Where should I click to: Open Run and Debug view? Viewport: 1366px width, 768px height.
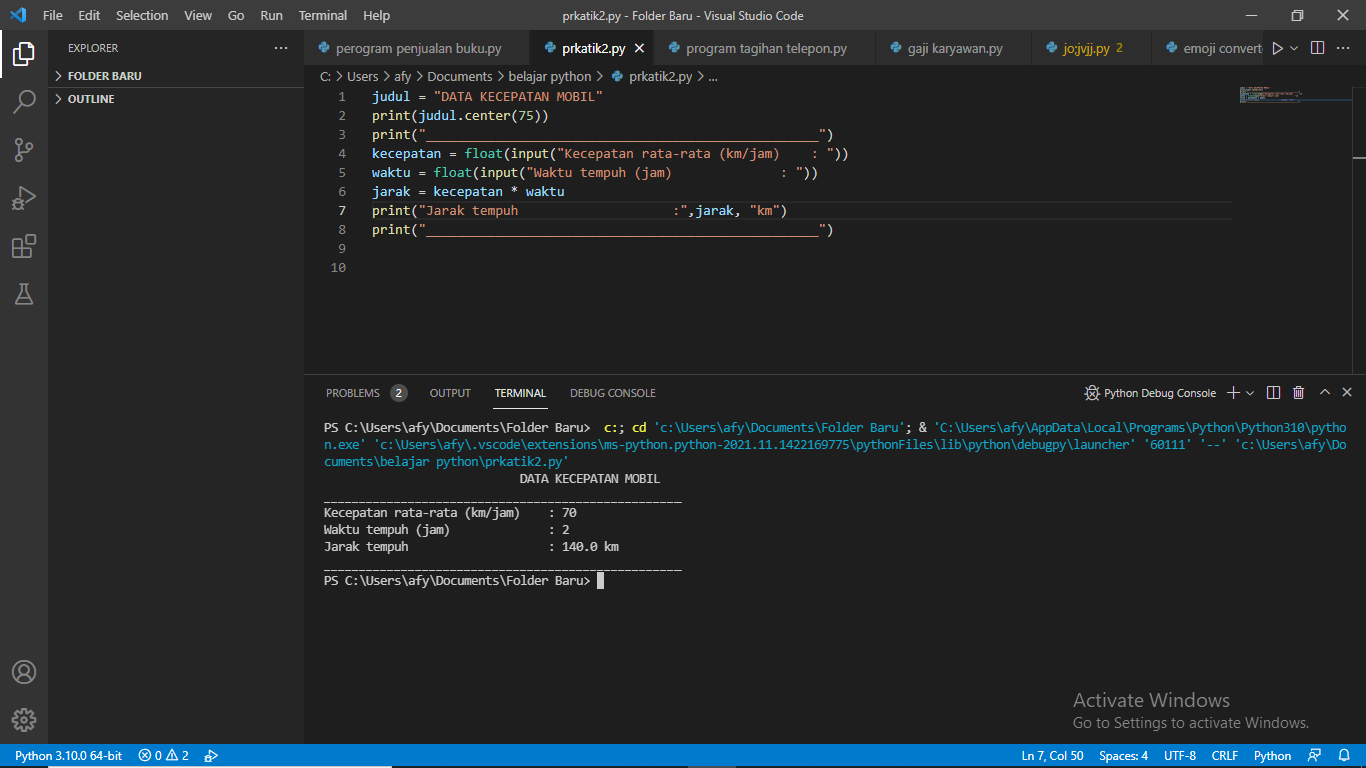24,198
